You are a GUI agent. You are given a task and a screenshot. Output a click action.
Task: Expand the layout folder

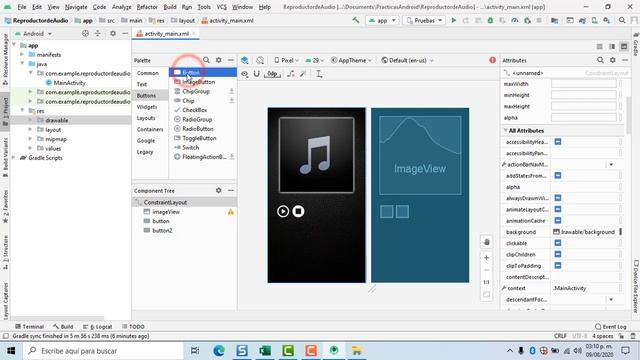point(30,130)
